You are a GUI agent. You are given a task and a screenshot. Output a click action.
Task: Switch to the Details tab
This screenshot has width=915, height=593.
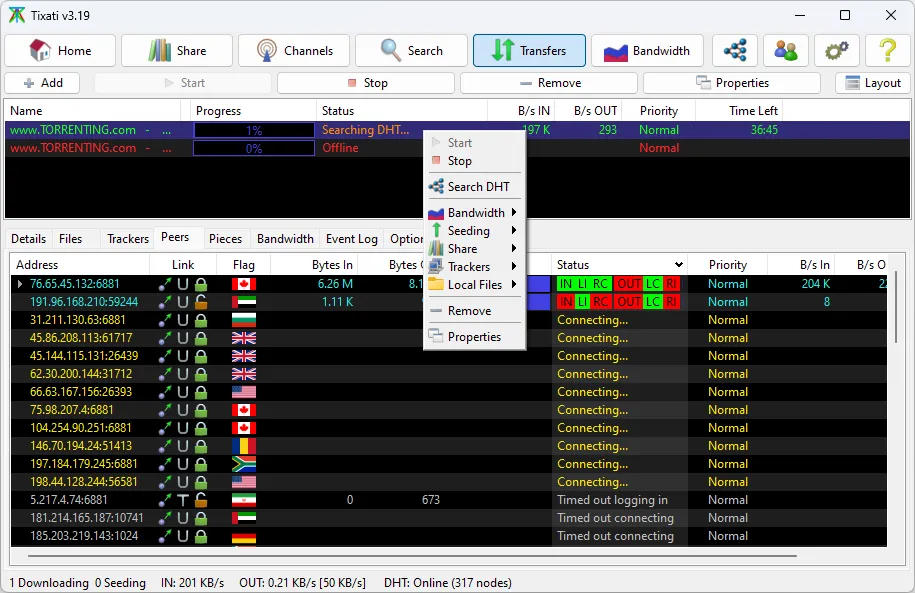click(x=28, y=239)
